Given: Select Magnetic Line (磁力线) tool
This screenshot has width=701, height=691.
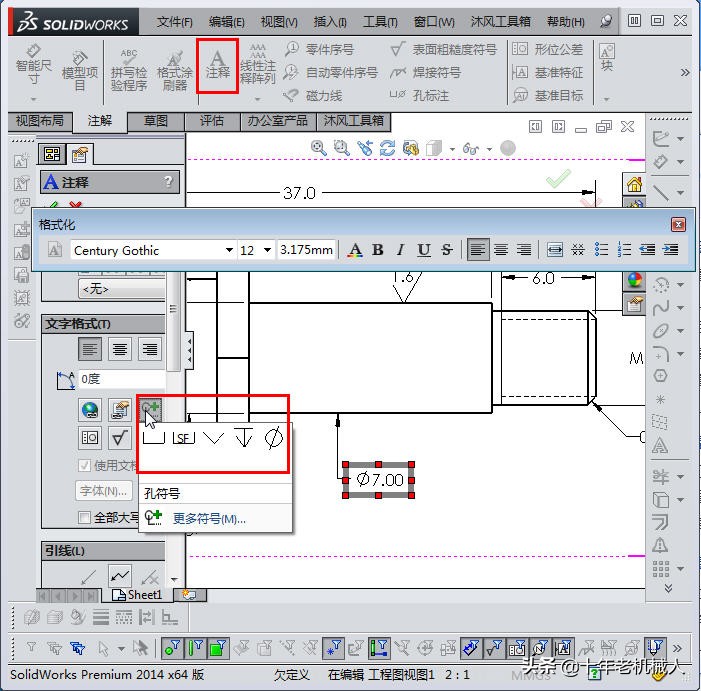Looking at the screenshot, I should click(x=313, y=95).
